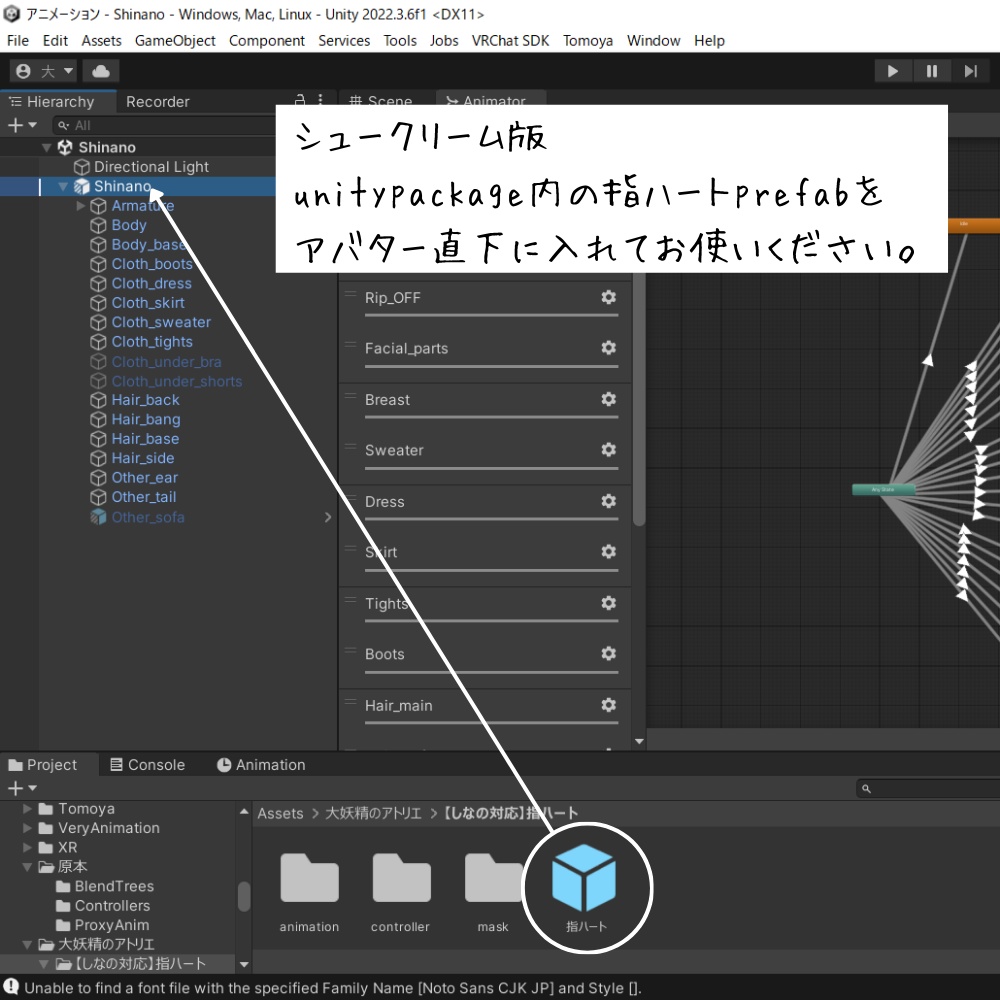Switch to the Animation tab

pyautogui.click(x=261, y=765)
